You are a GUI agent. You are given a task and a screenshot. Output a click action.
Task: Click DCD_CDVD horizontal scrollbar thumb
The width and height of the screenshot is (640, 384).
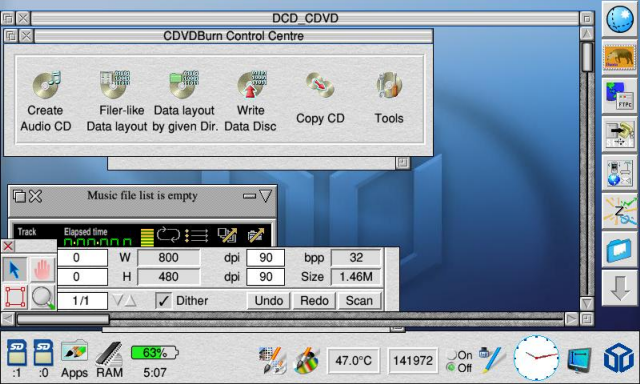pos(63,319)
